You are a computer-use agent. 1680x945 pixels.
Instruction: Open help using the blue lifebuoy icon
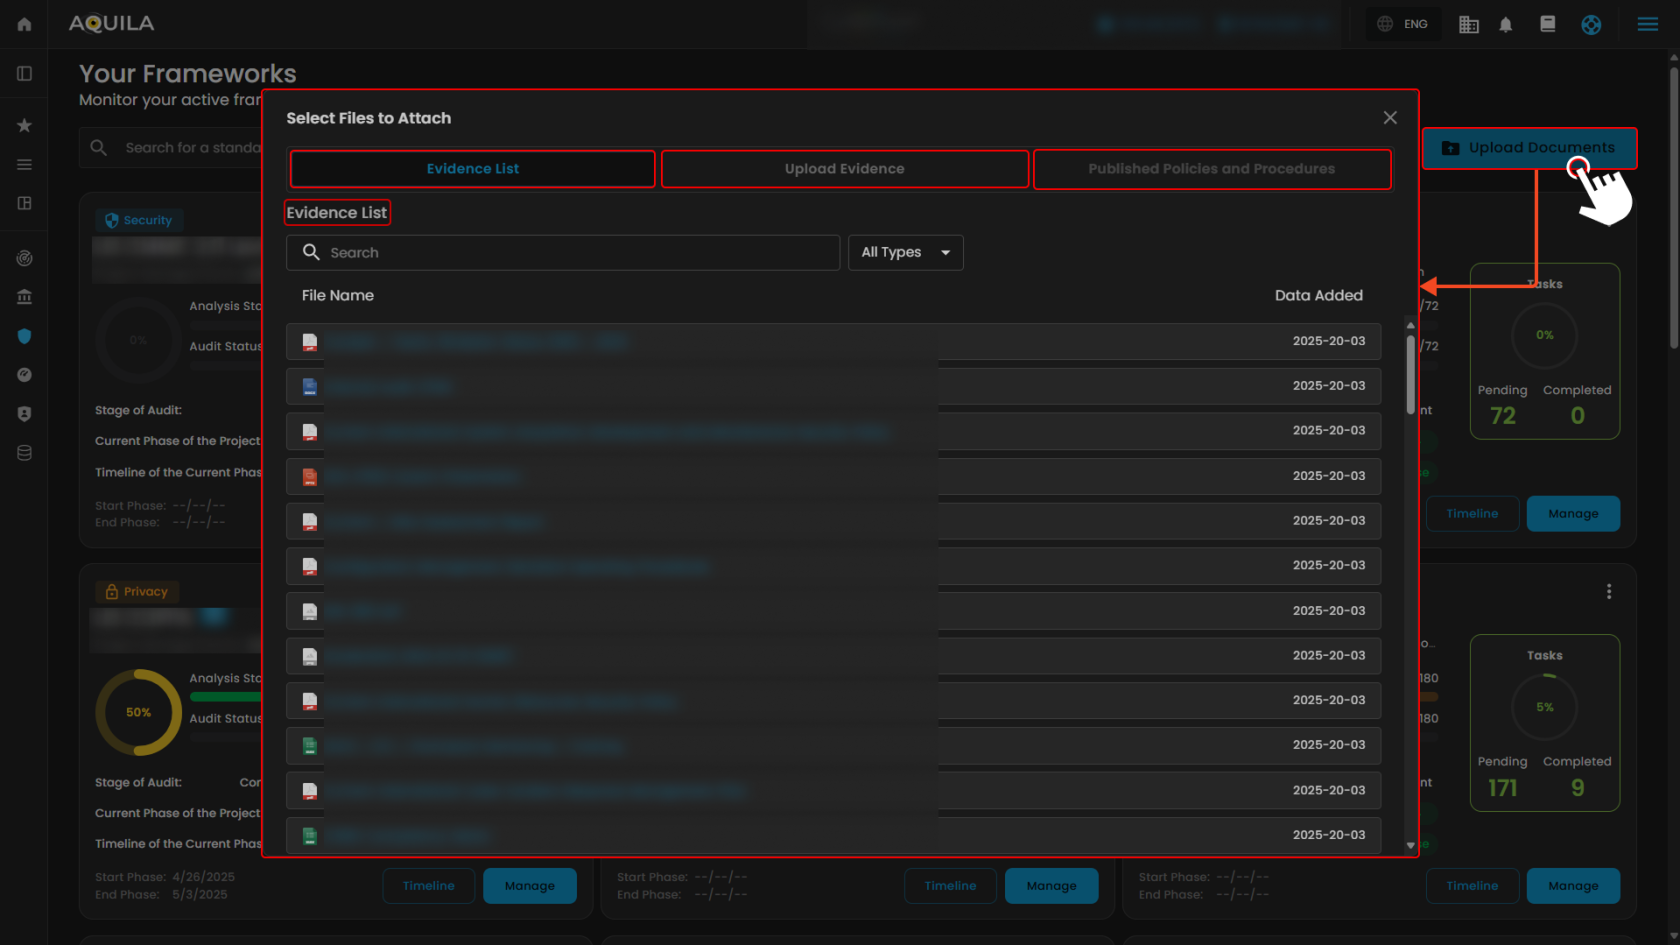pos(1592,24)
